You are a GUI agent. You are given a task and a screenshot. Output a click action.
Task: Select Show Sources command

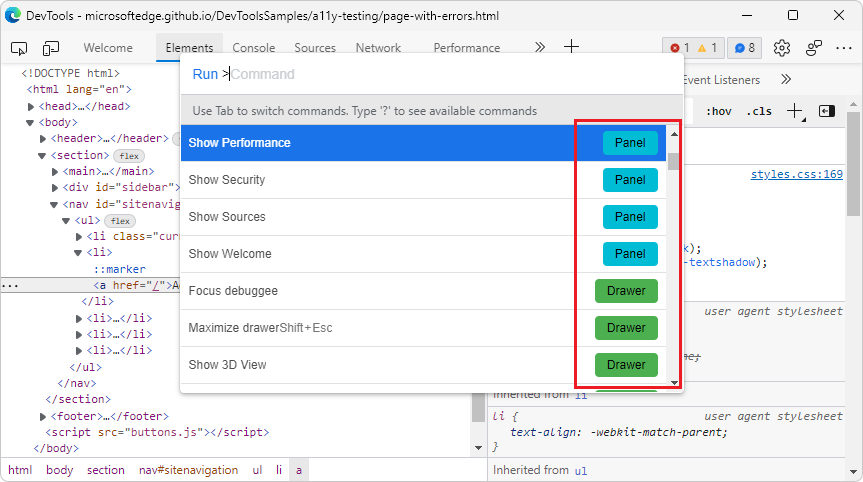tap(423, 217)
